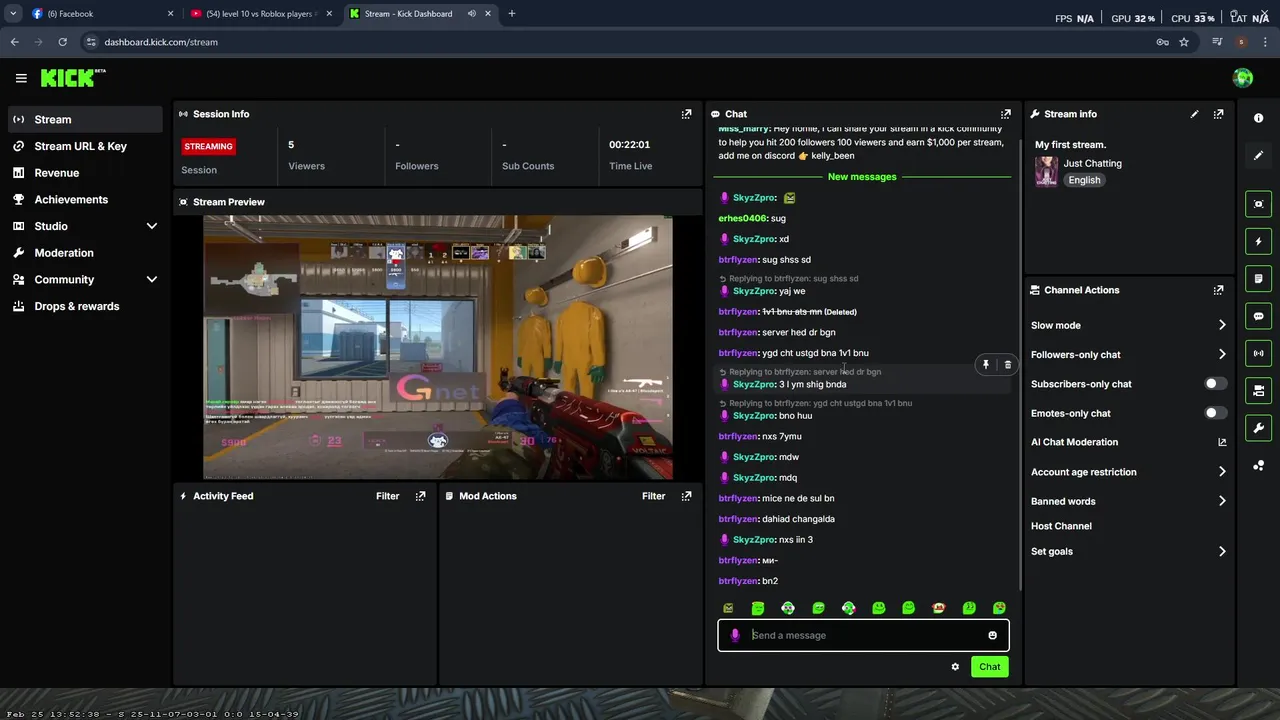Open the user profile avatar menu
This screenshot has width=1280, height=720.
point(1243,78)
